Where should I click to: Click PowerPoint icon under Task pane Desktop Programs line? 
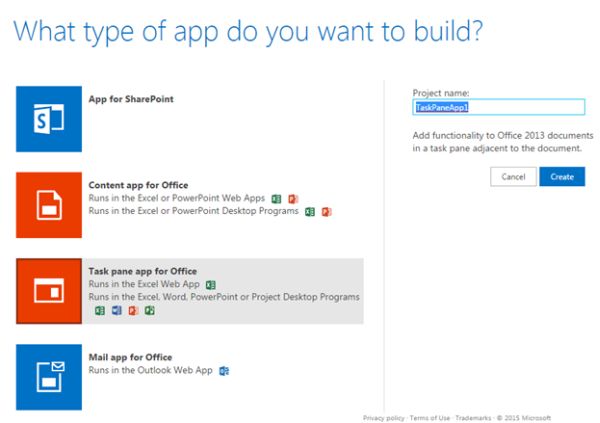tap(133, 310)
